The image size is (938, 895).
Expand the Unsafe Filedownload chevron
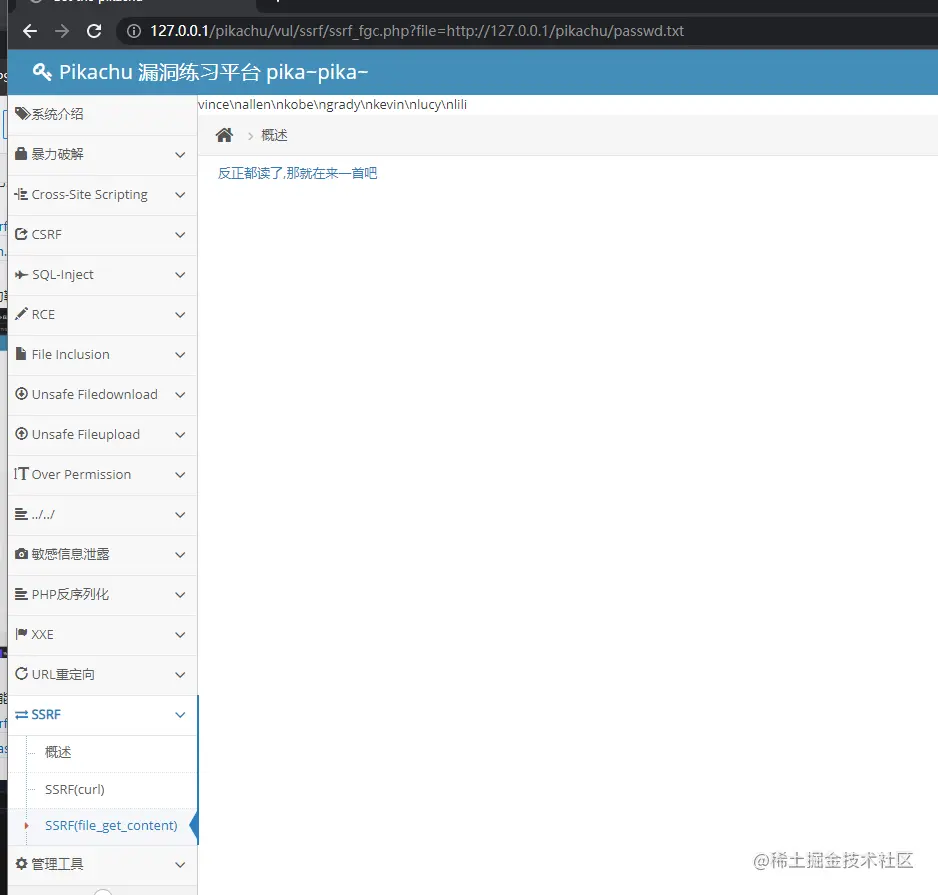click(180, 395)
